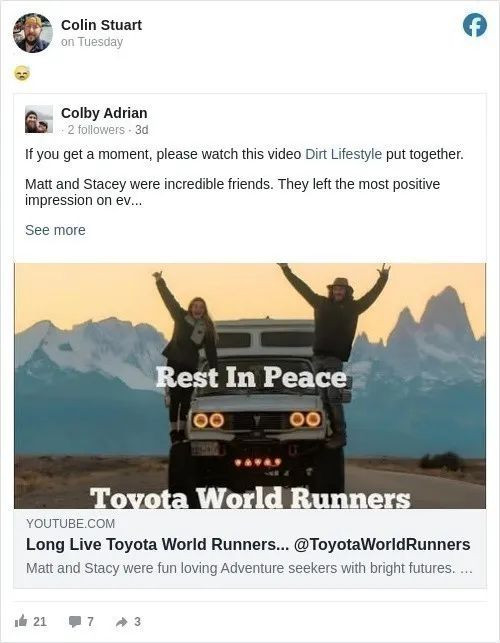The width and height of the screenshot is (500, 643).
Task: View the 7 comments count
Action: pos(90,622)
